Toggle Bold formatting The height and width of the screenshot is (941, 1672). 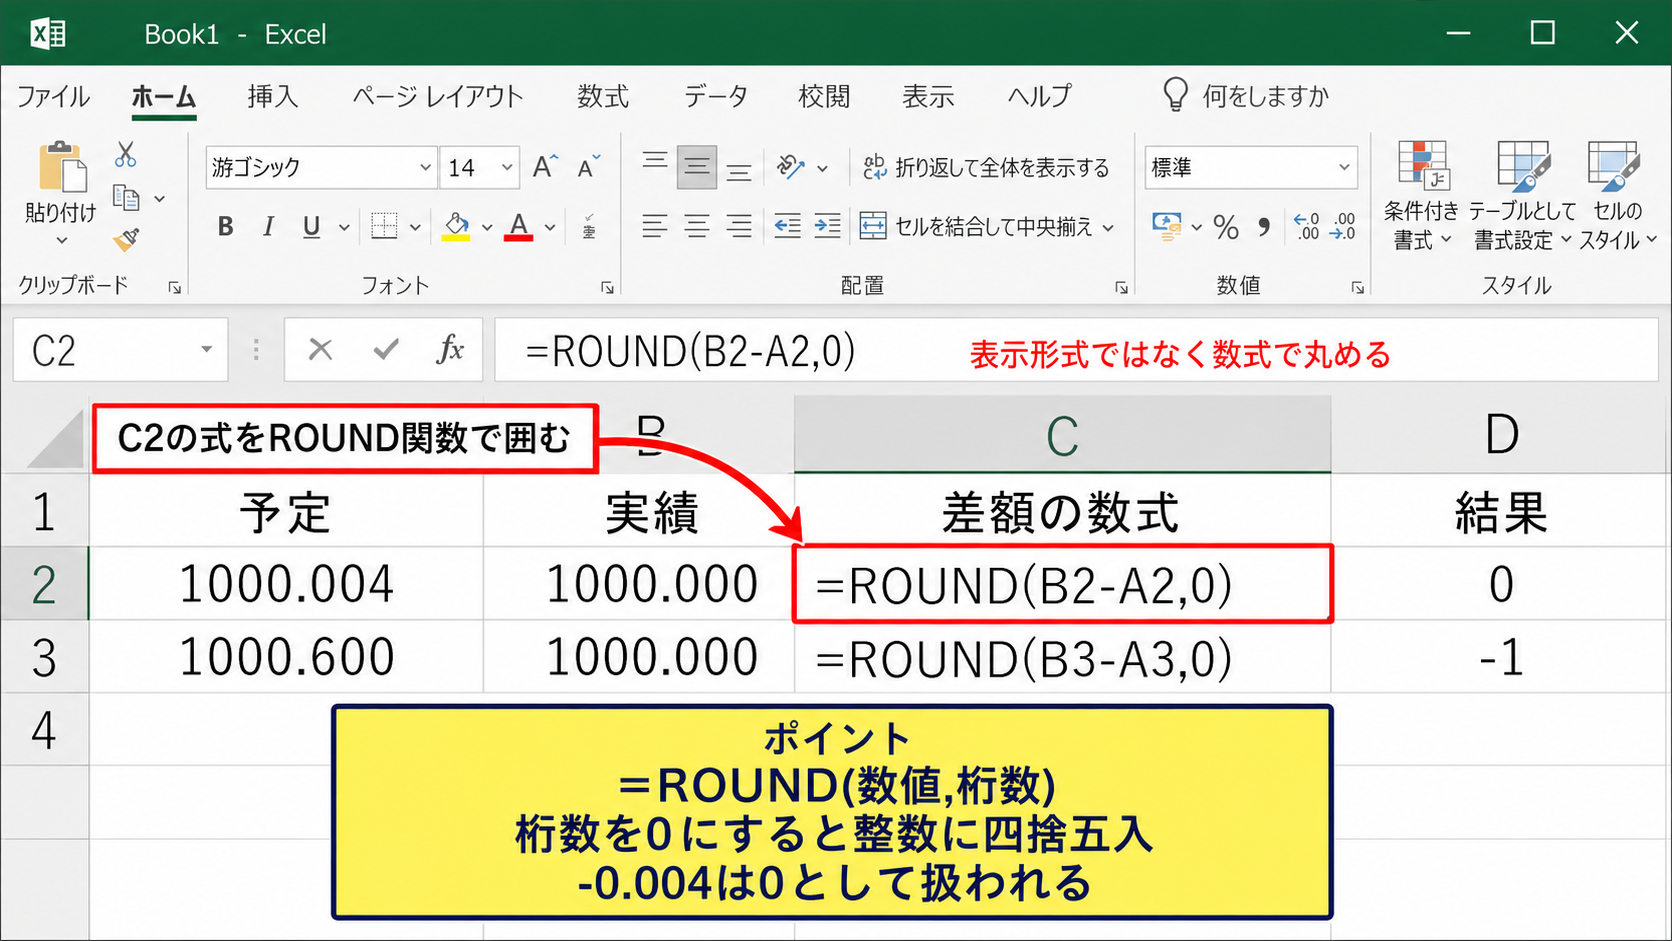pyautogui.click(x=226, y=227)
